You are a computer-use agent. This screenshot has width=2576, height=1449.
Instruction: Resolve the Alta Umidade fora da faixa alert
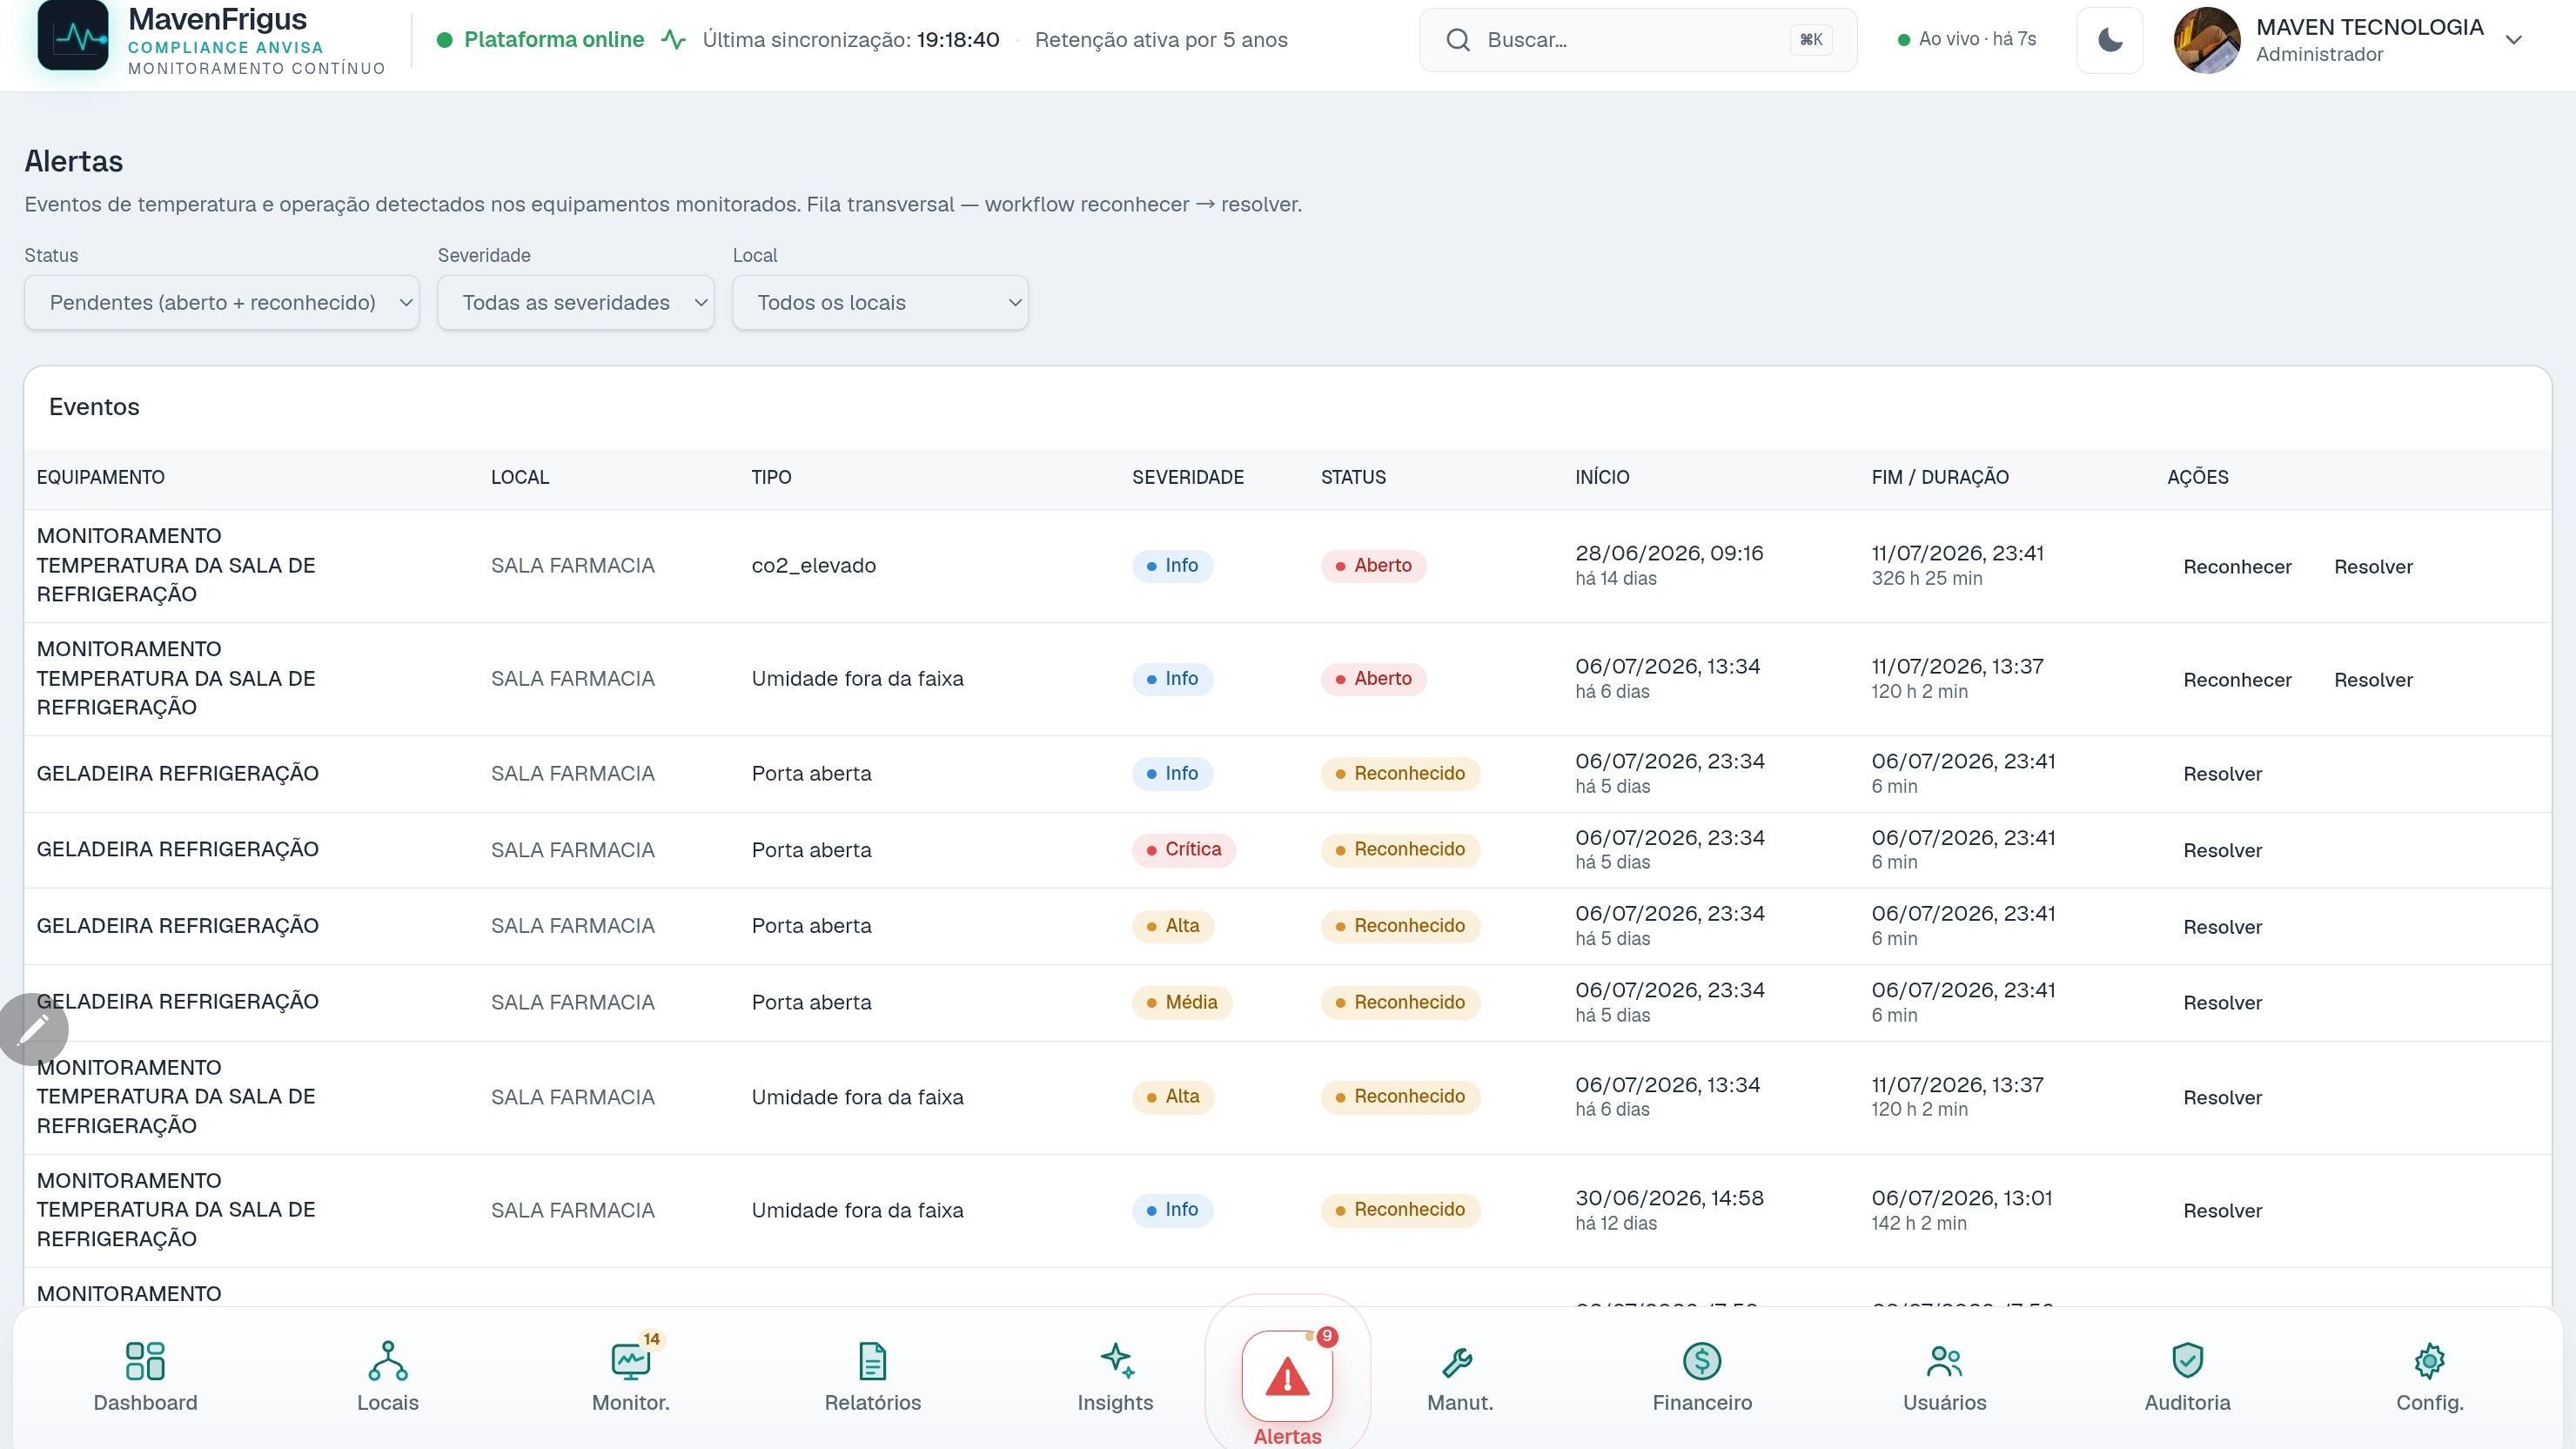coord(2222,1097)
